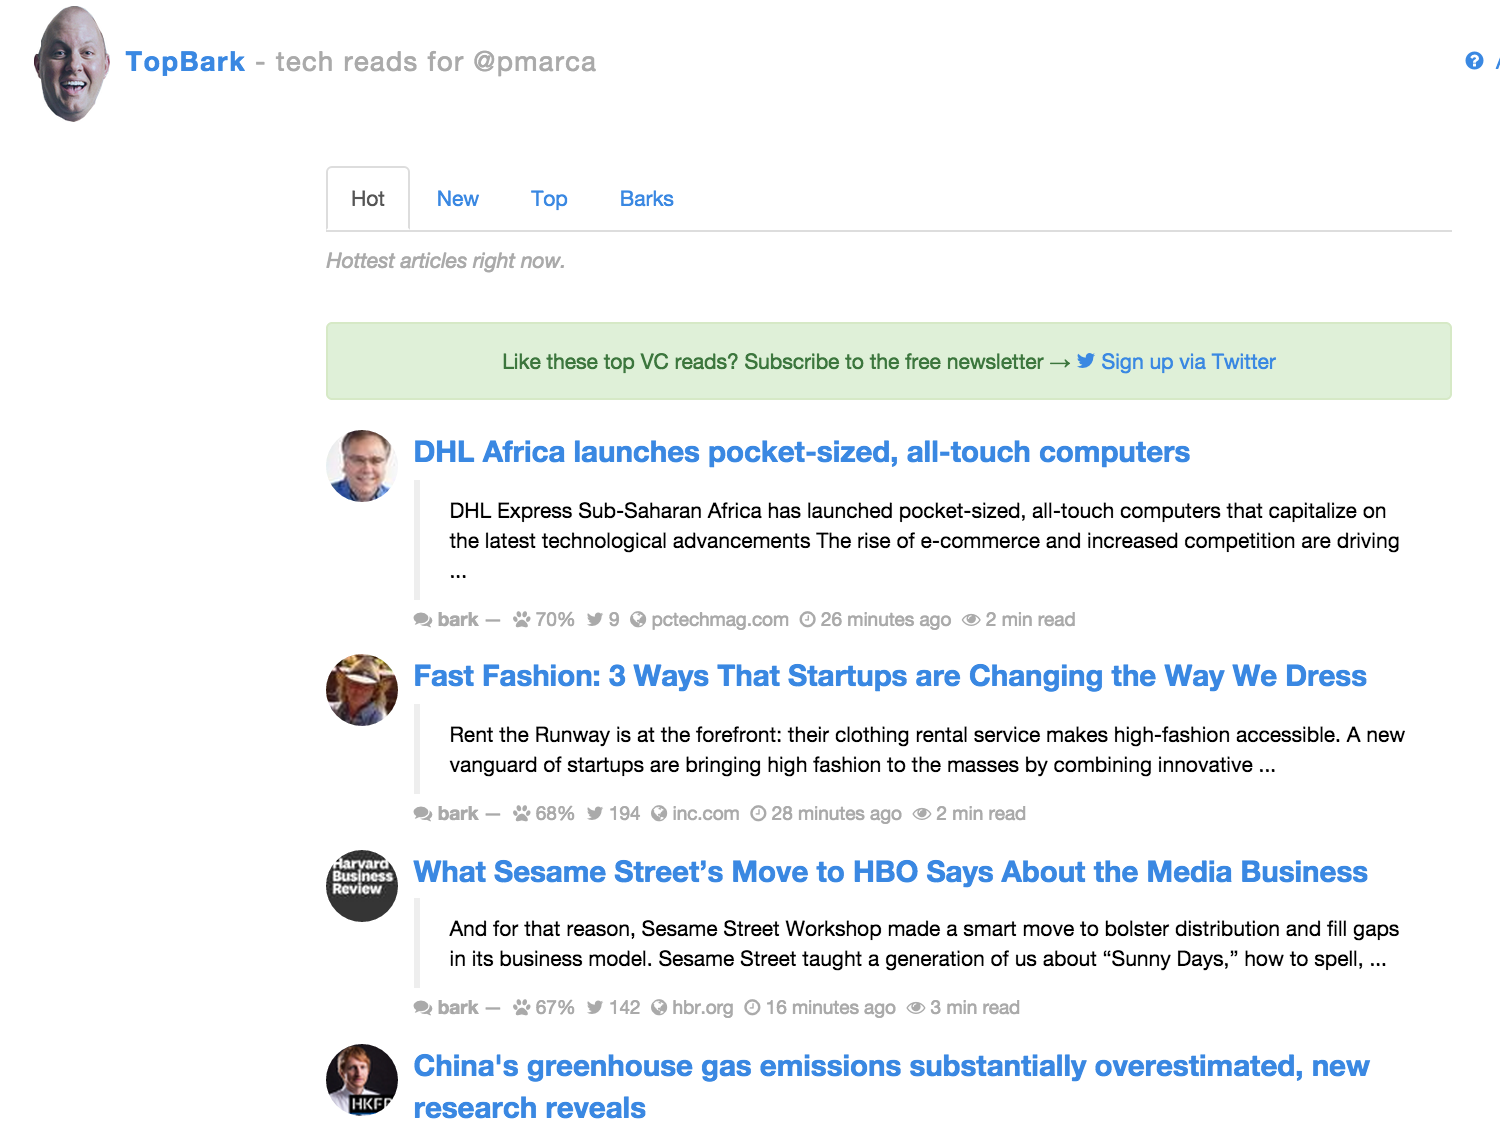Click the globe icon next to pctechmag.com

[638, 620]
